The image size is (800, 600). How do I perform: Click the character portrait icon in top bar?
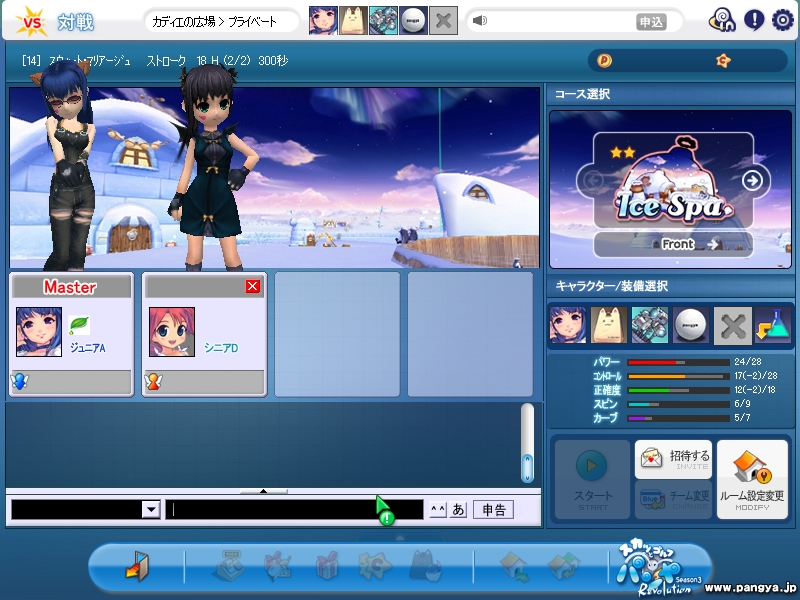(323, 20)
